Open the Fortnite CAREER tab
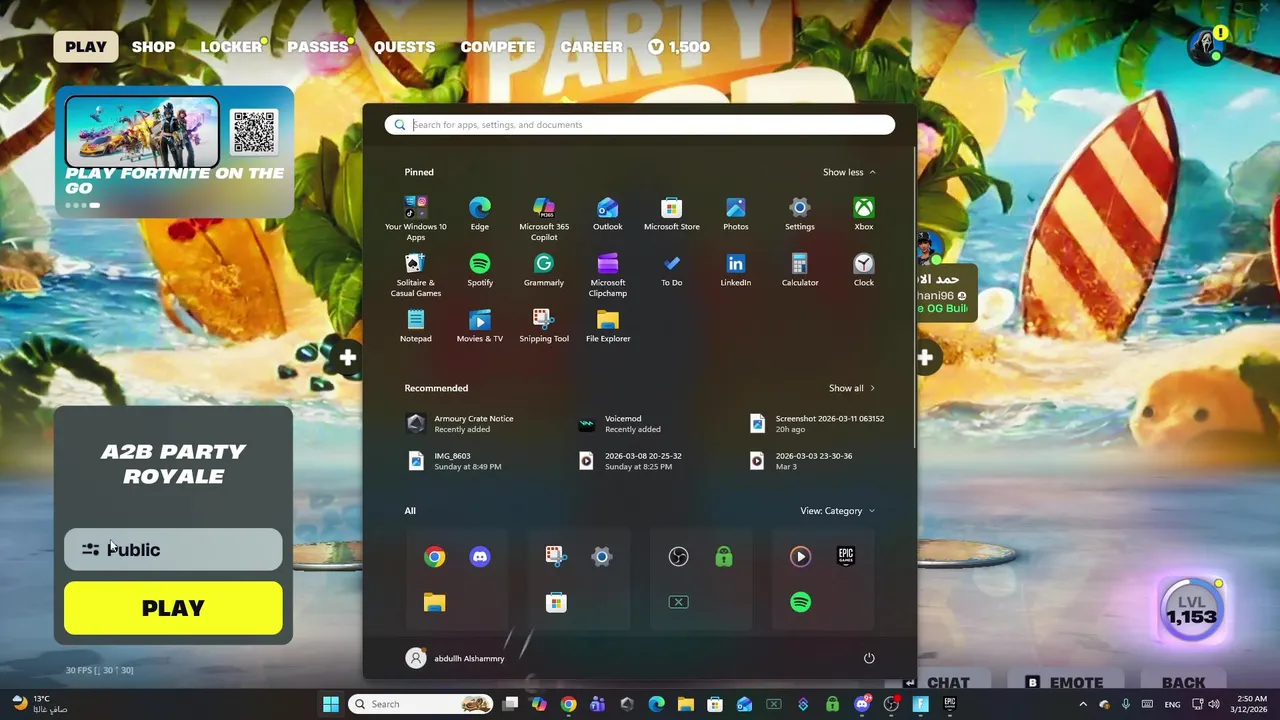The height and width of the screenshot is (720, 1280). (x=591, y=47)
